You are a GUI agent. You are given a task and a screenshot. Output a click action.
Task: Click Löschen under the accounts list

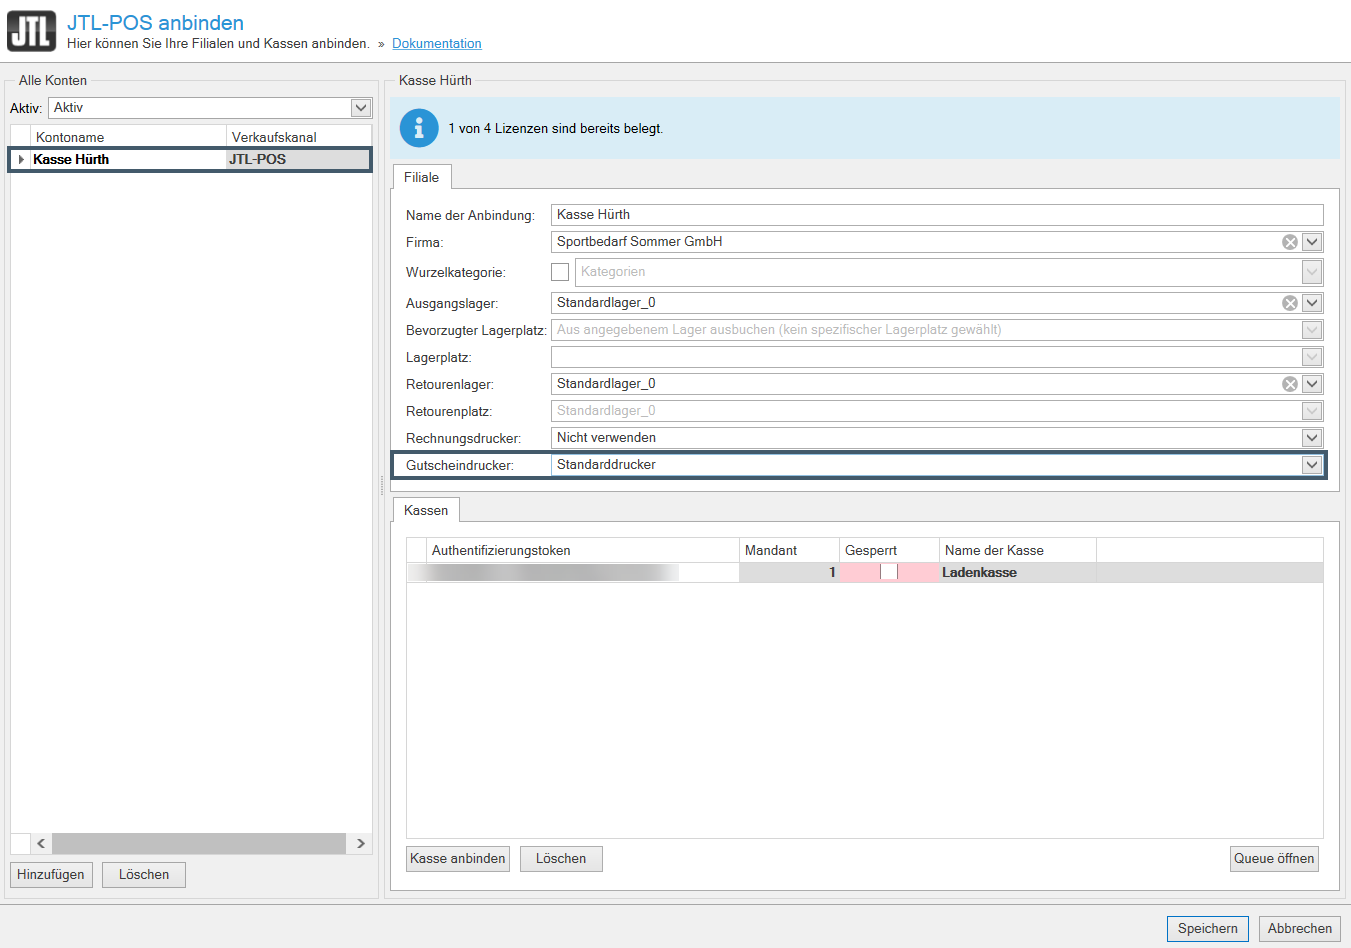(144, 875)
